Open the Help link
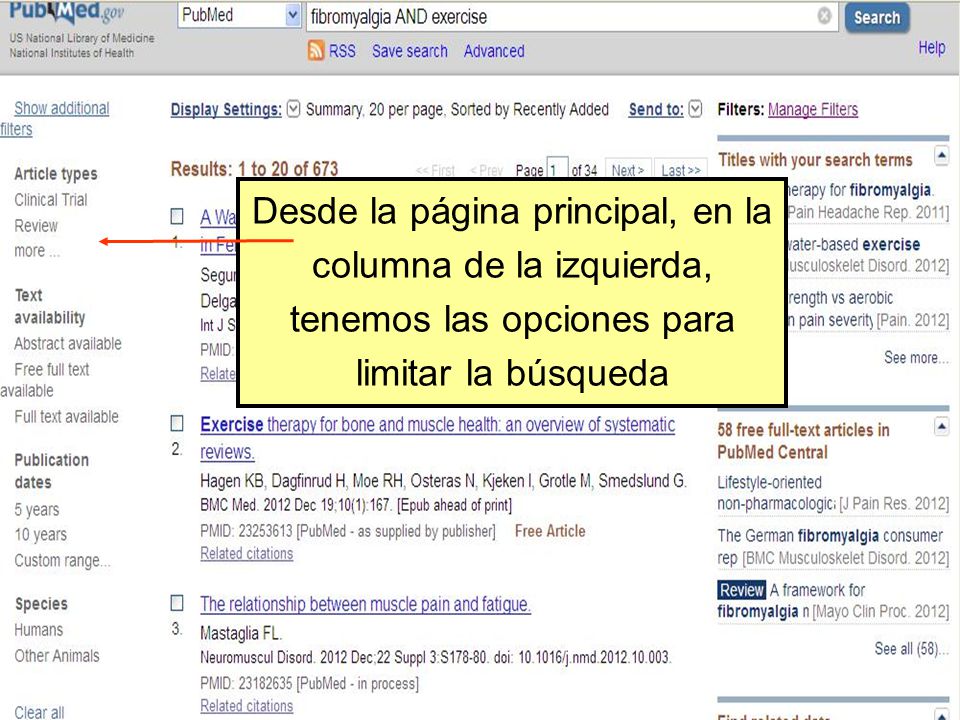 (931, 48)
